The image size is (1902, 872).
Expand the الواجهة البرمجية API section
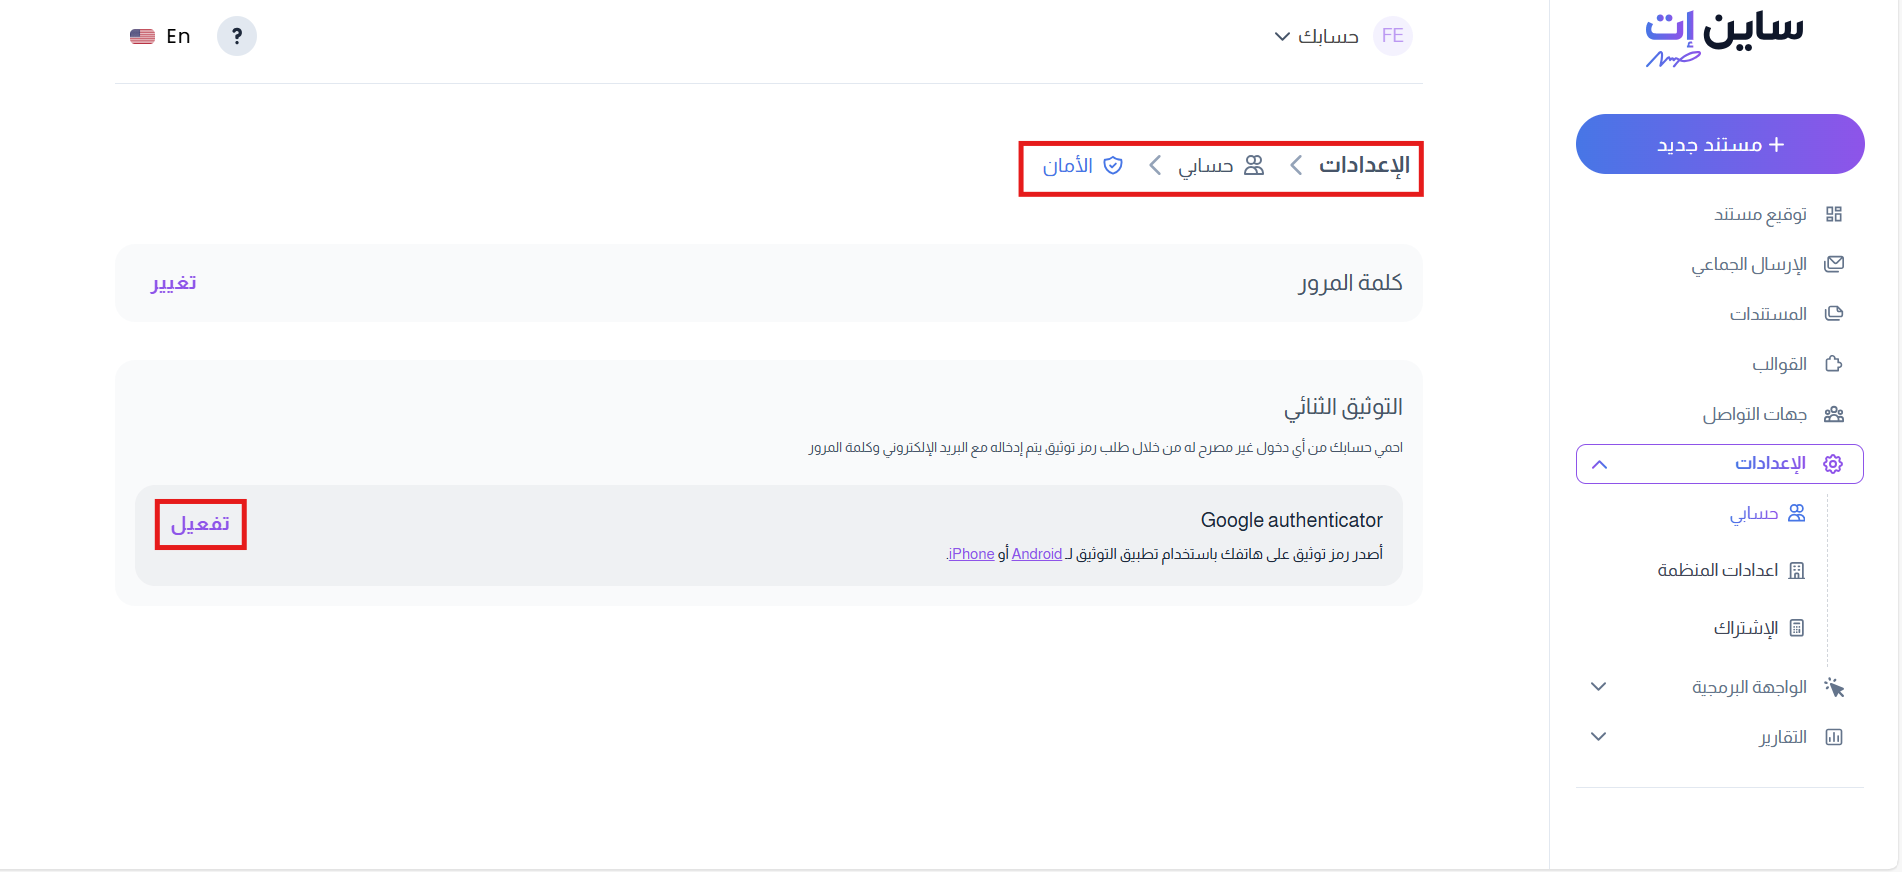click(x=1598, y=687)
